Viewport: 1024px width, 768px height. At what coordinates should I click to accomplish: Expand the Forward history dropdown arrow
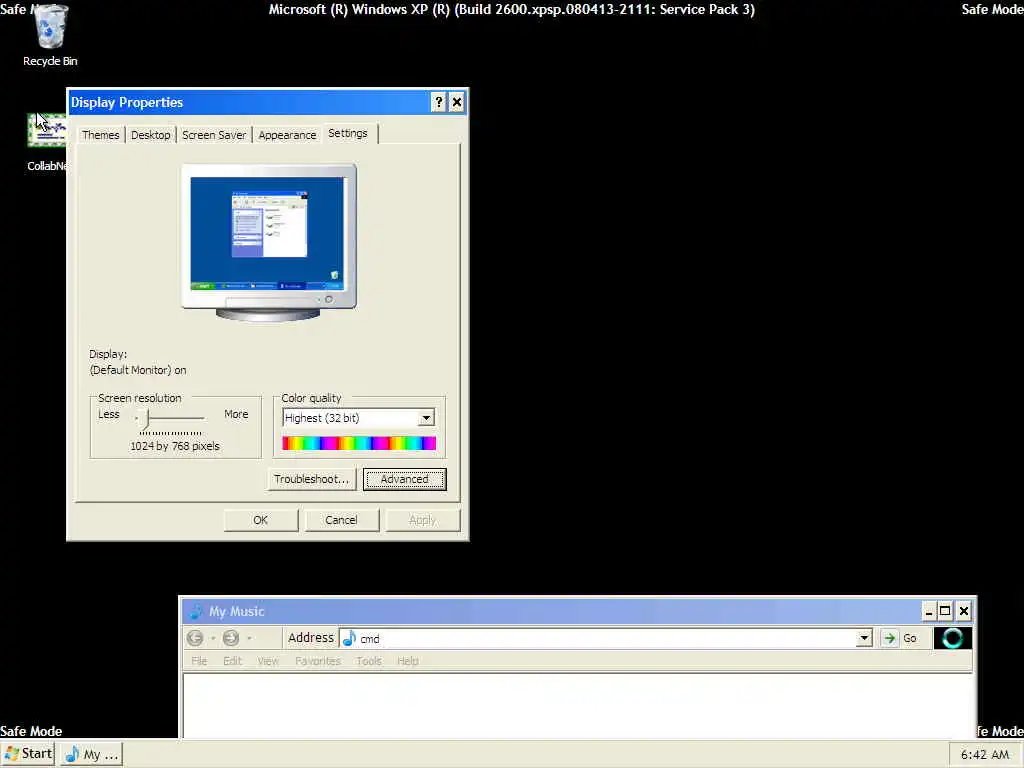249,638
